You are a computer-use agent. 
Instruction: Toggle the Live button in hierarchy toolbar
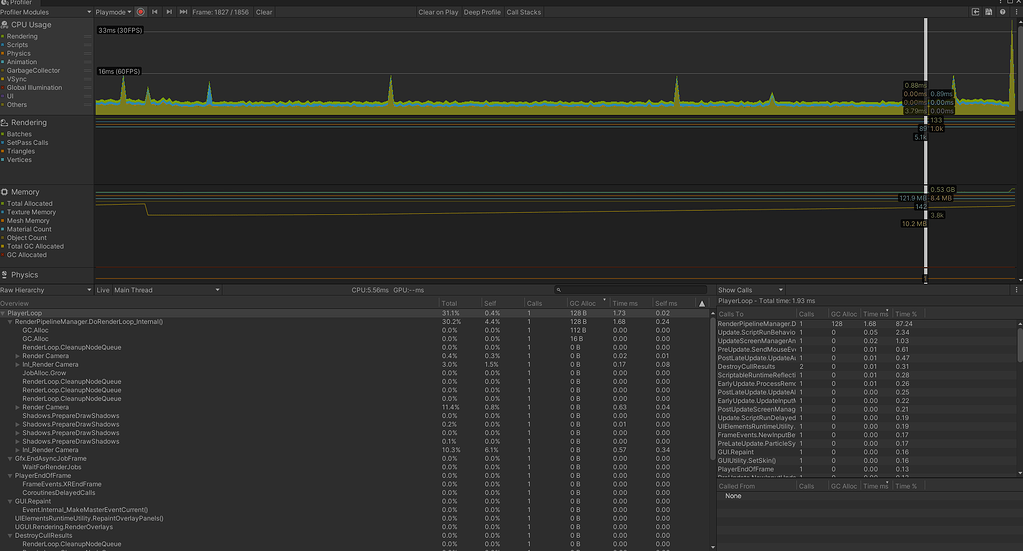[x=103, y=290]
